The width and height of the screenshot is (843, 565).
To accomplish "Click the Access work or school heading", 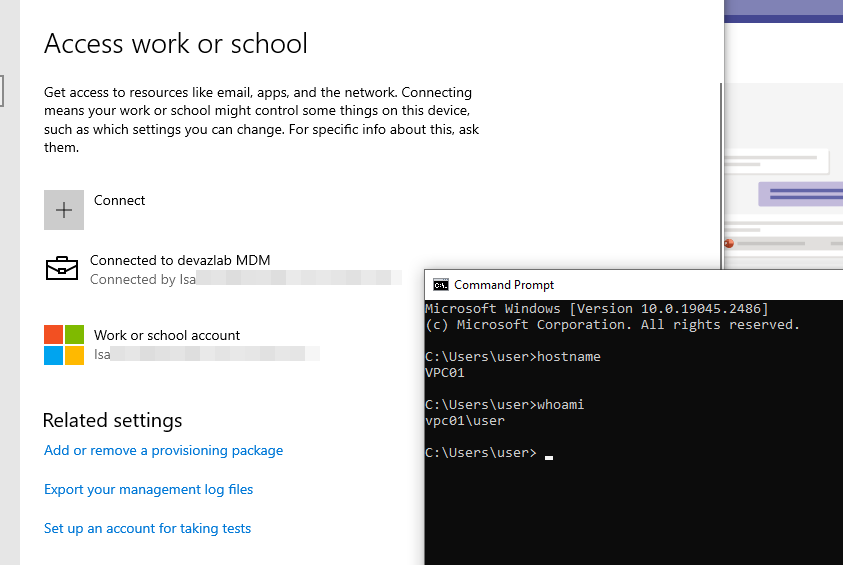I will (176, 44).
